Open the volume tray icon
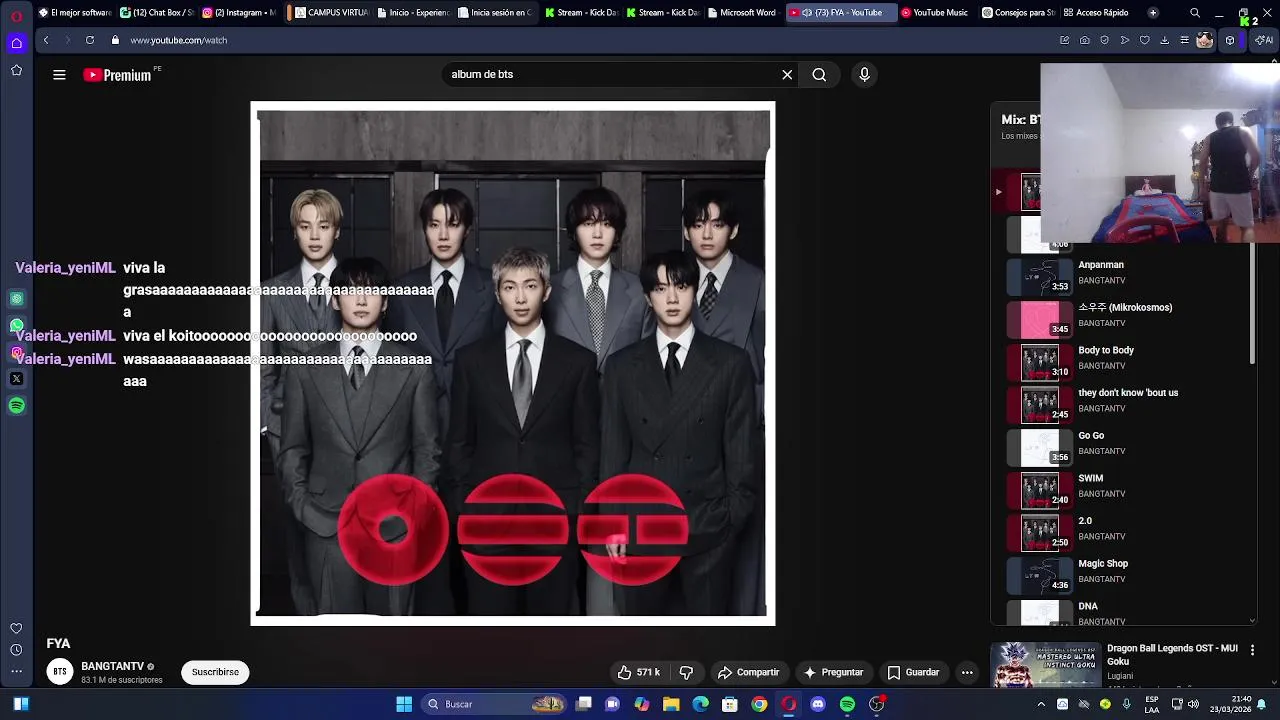This screenshot has width=1280, height=720. 1193,704
